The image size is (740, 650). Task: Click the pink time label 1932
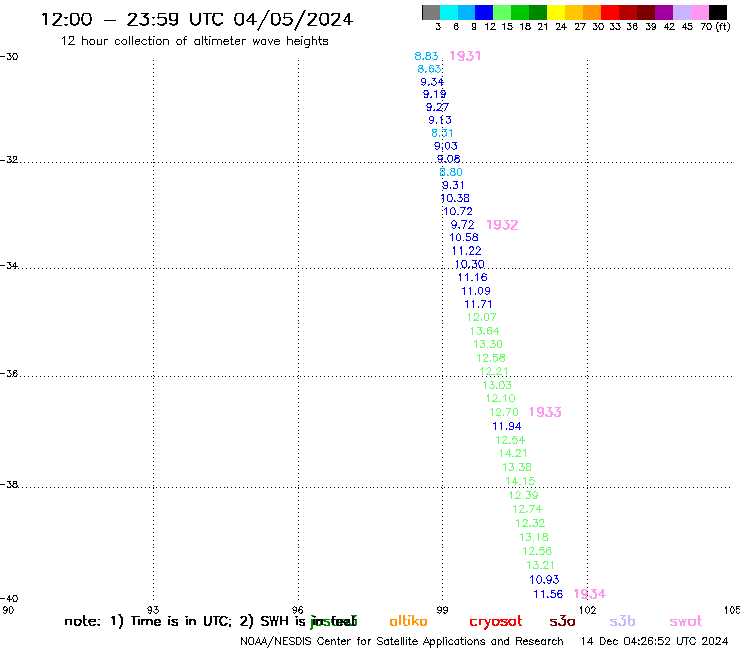[502, 225]
